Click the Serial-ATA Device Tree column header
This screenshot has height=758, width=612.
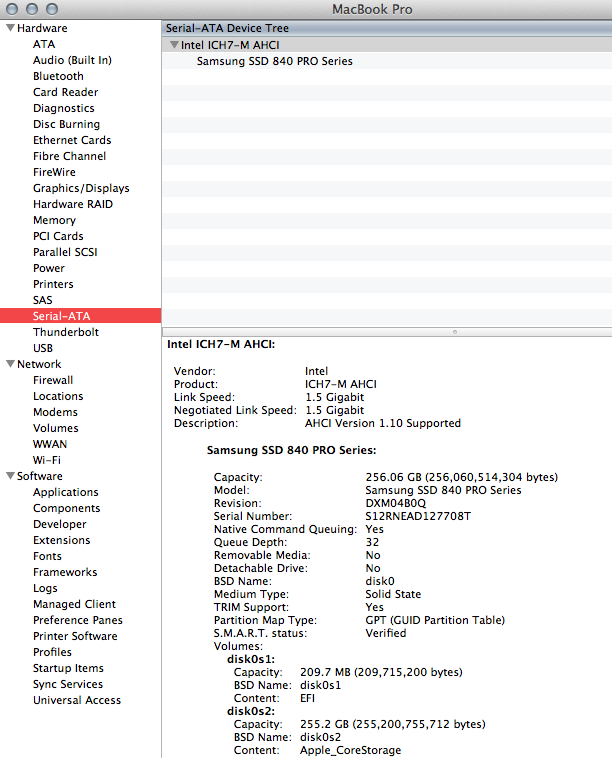click(x=387, y=28)
